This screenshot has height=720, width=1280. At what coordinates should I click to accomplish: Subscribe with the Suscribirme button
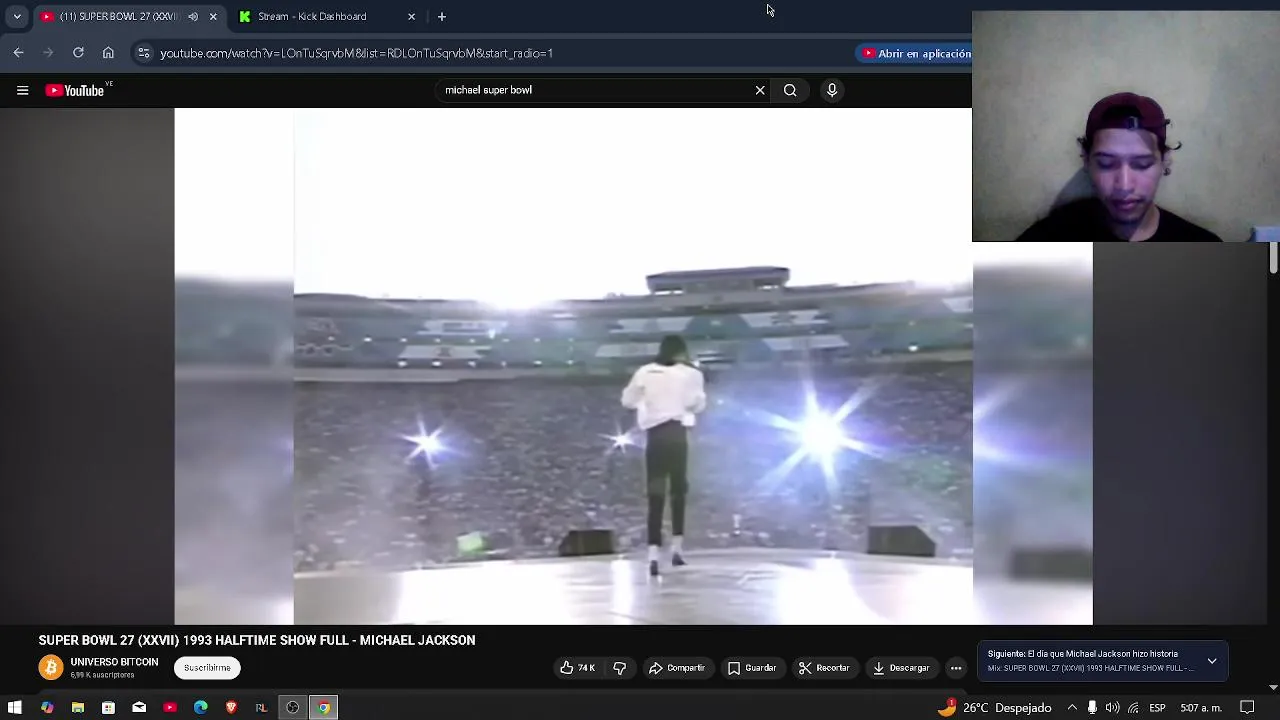207,668
